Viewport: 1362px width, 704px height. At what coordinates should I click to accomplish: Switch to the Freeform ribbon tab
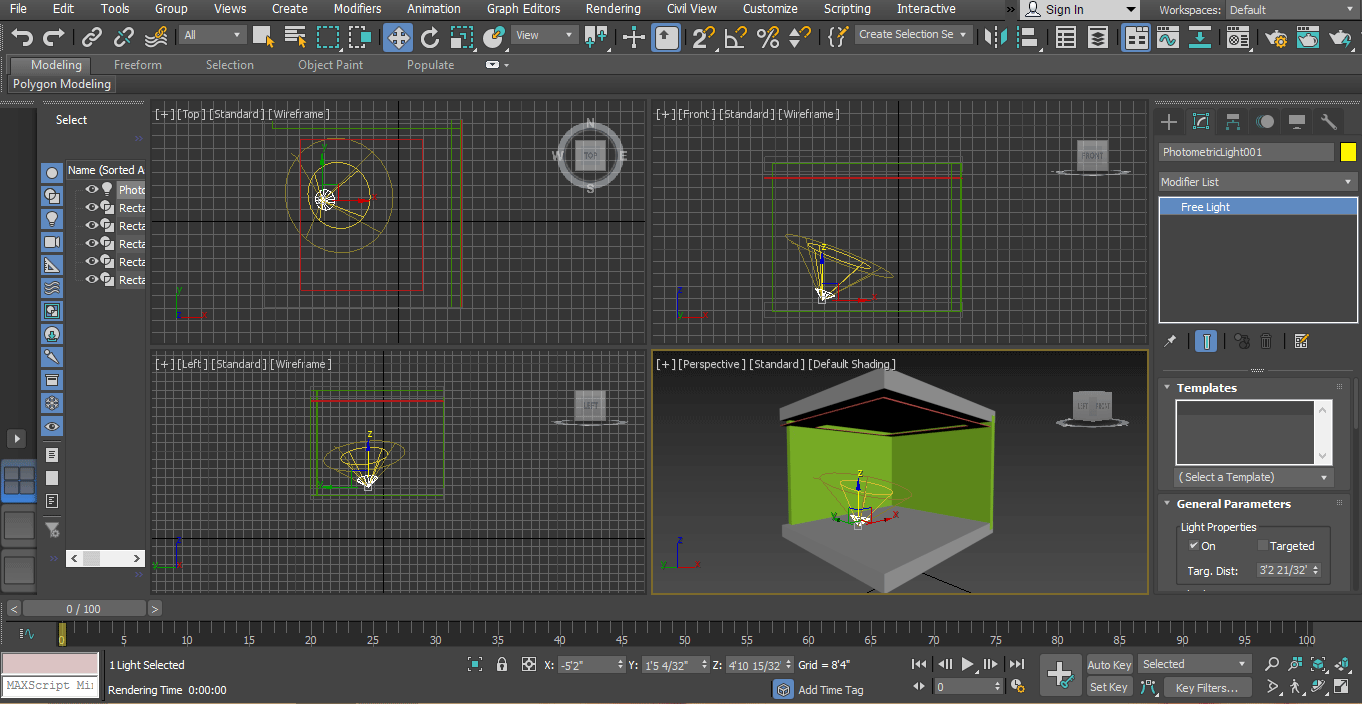click(138, 65)
